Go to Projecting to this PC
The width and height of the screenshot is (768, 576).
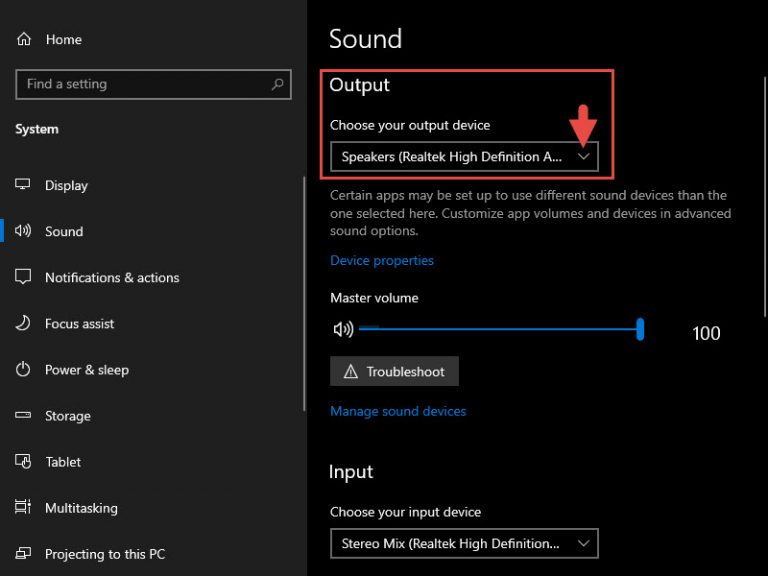[105, 554]
